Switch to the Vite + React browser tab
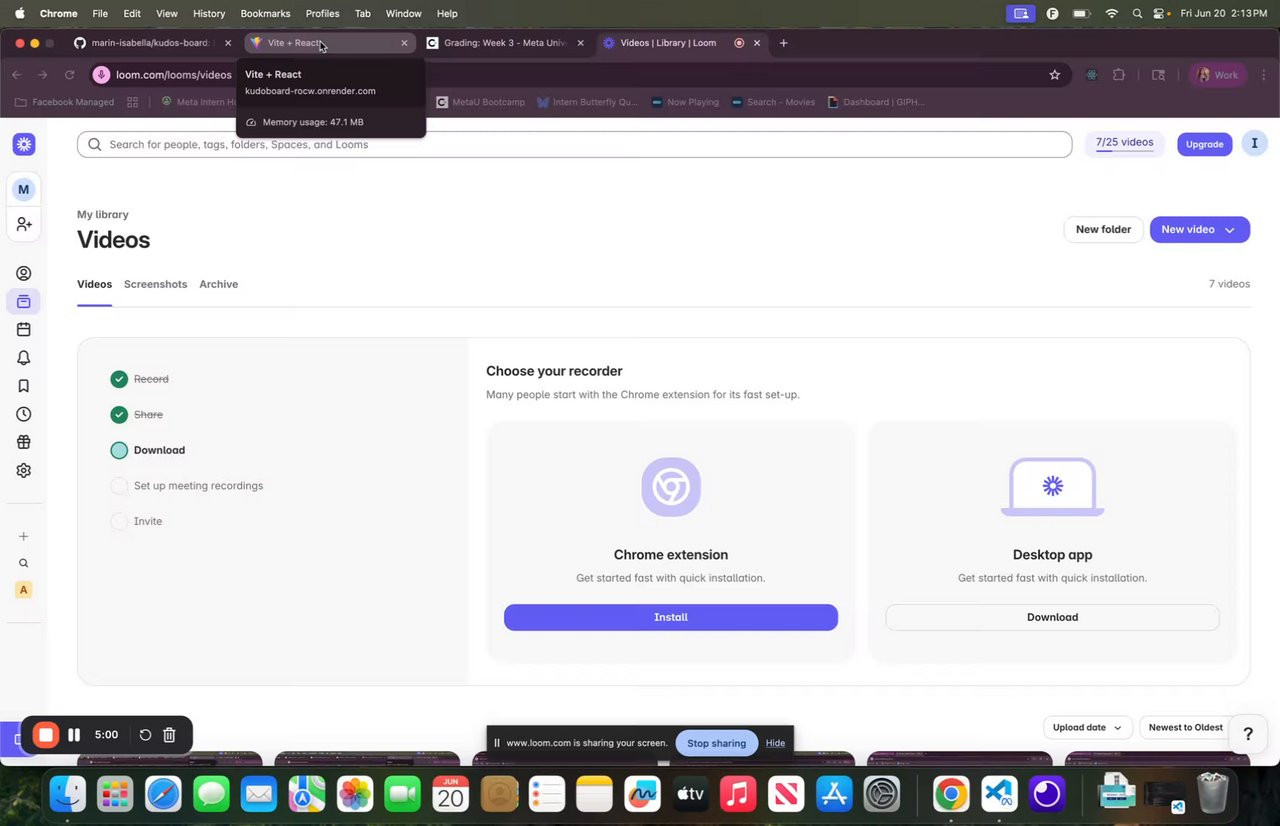The height and width of the screenshot is (826, 1280). pyautogui.click(x=329, y=43)
